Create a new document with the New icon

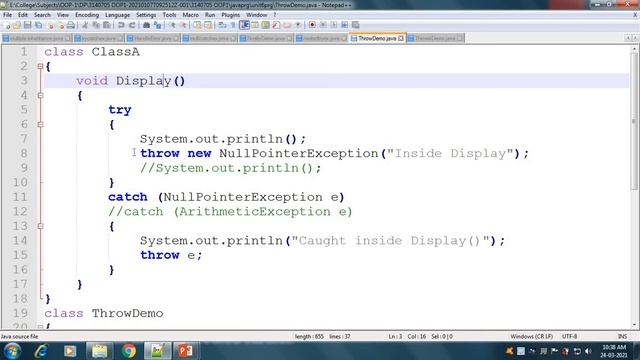point(7,25)
